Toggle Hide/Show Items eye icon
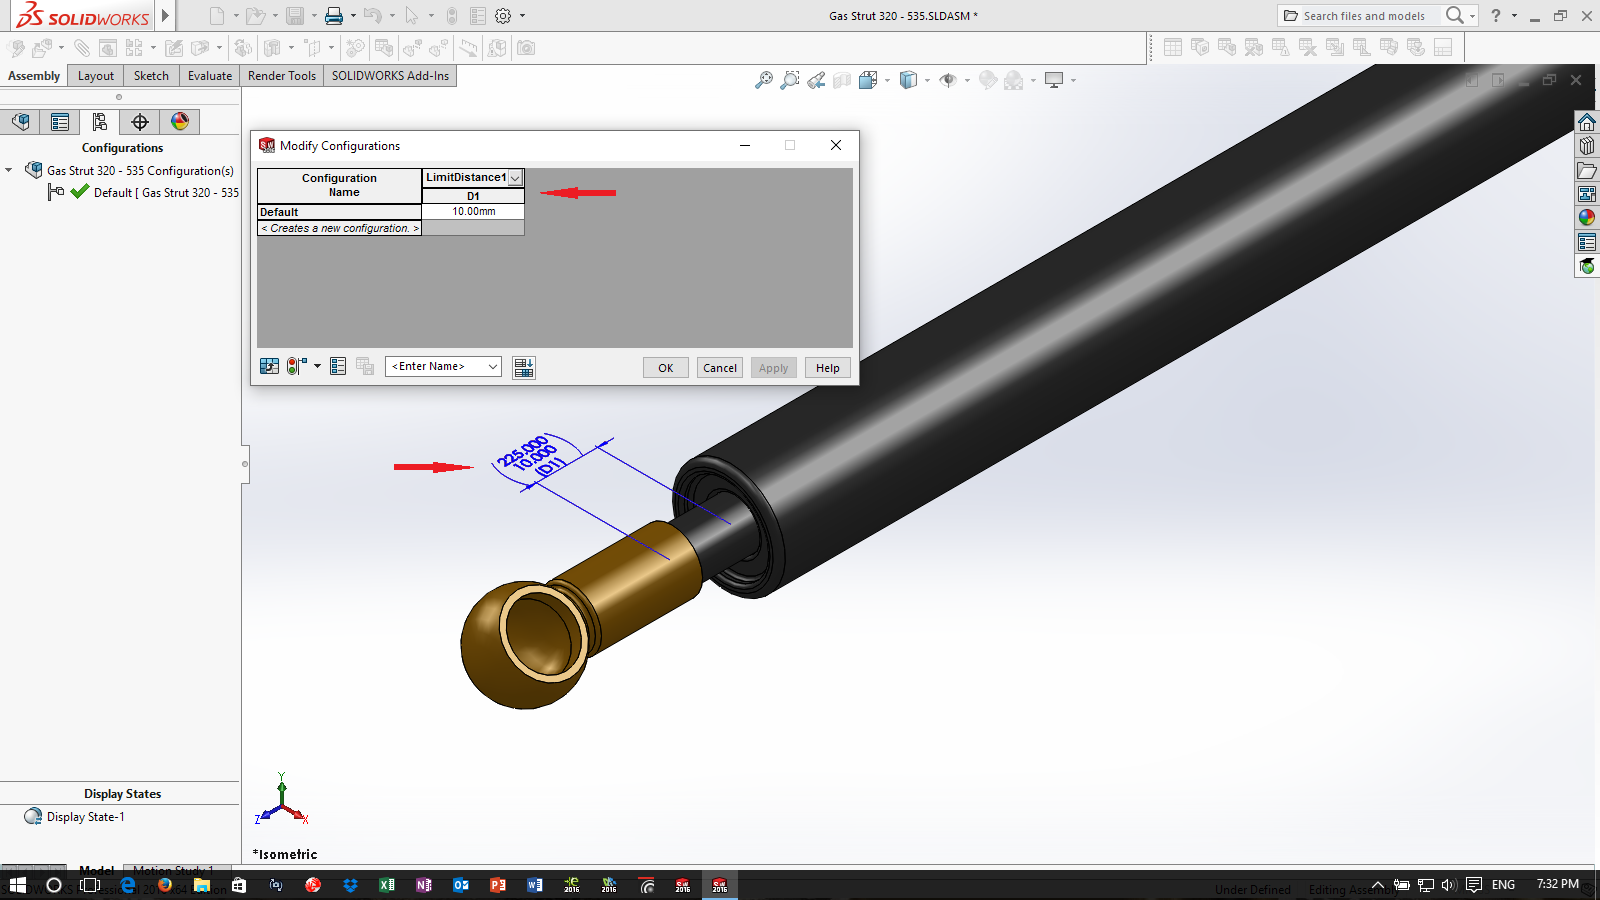This screenshot has width=1600, height=900. [948, 80]
